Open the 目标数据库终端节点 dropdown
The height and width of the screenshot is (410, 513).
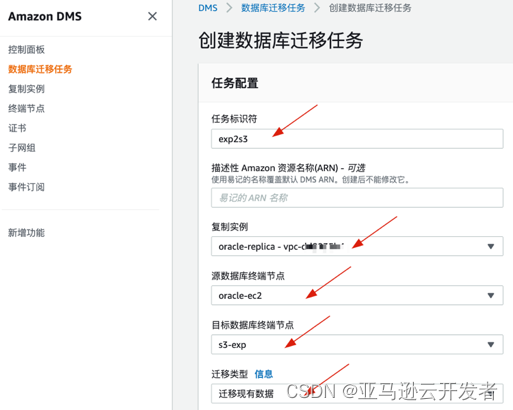click(357, 344)
